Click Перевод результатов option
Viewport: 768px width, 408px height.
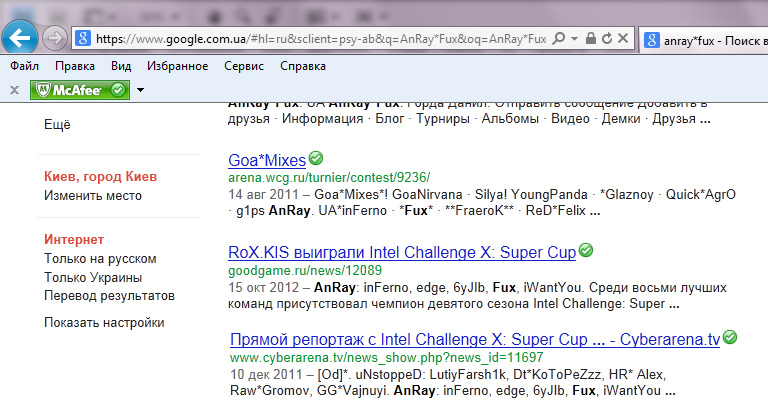tap(109, 296)
